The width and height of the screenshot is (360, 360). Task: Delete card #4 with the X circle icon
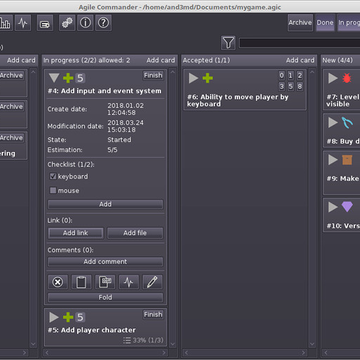(x=58, y=283)
